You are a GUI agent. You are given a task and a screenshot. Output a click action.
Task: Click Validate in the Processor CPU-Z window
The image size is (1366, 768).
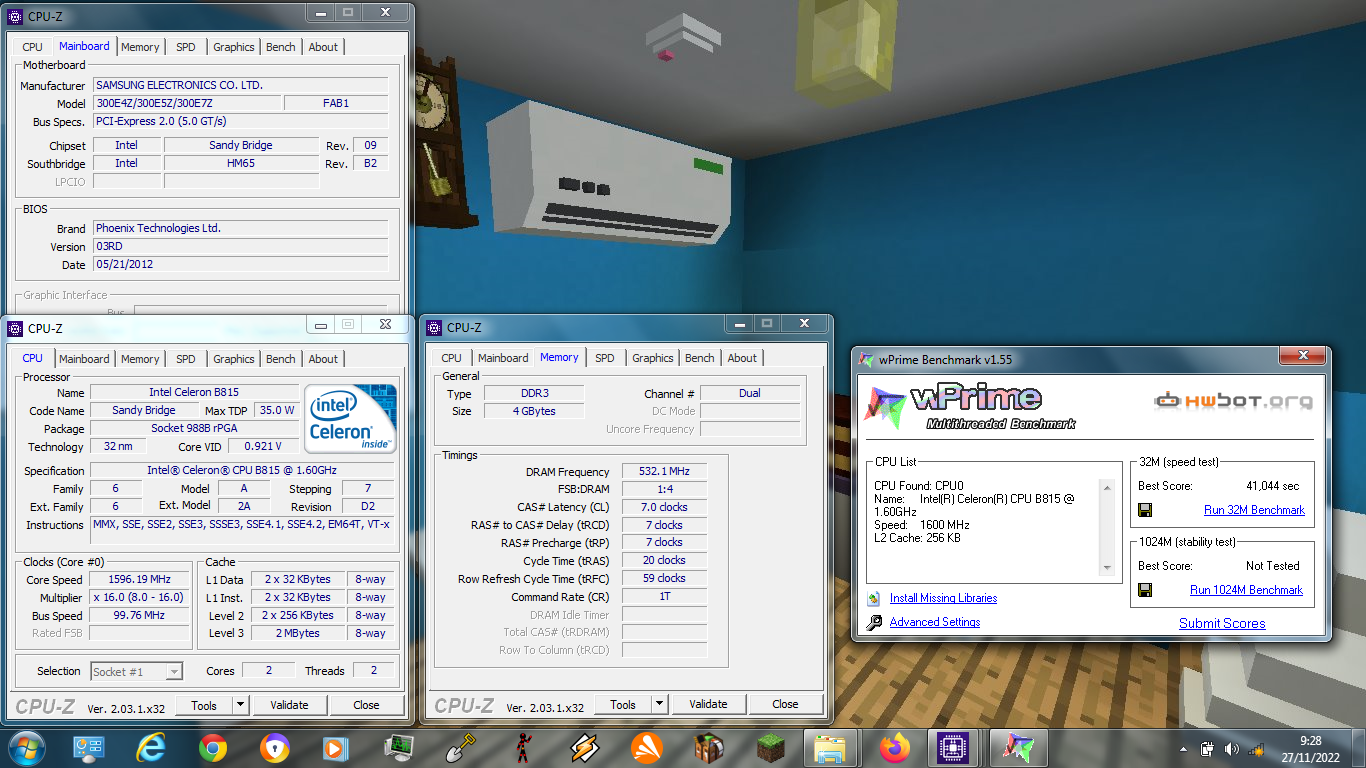tap(289, 705)
